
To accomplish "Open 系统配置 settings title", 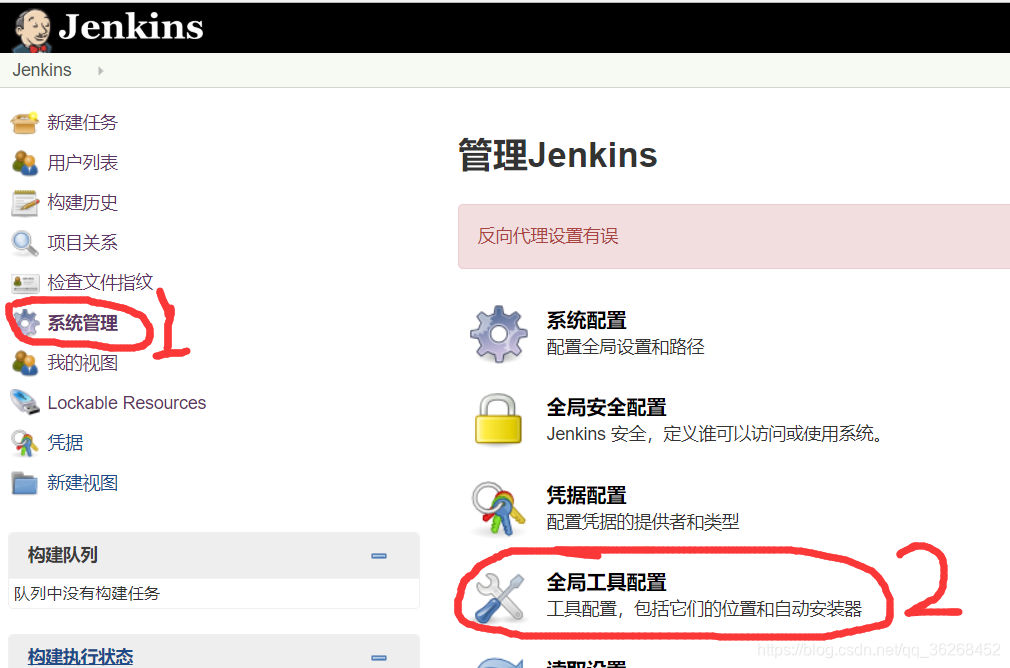I will [x=586, y=320].
